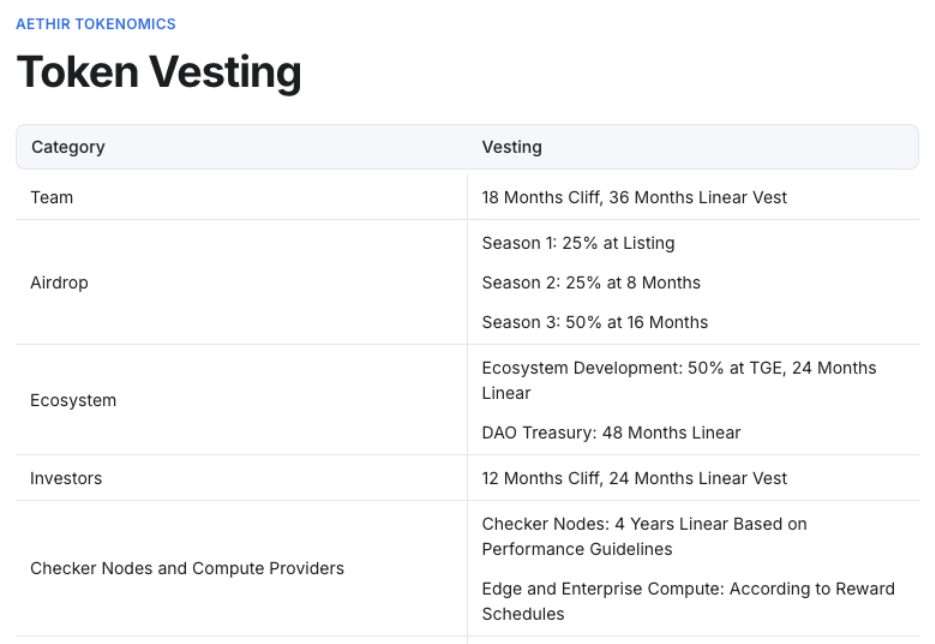The image size is (935, 644).
Task: Select the Investors category cell
Action: (x=66, y=479)
